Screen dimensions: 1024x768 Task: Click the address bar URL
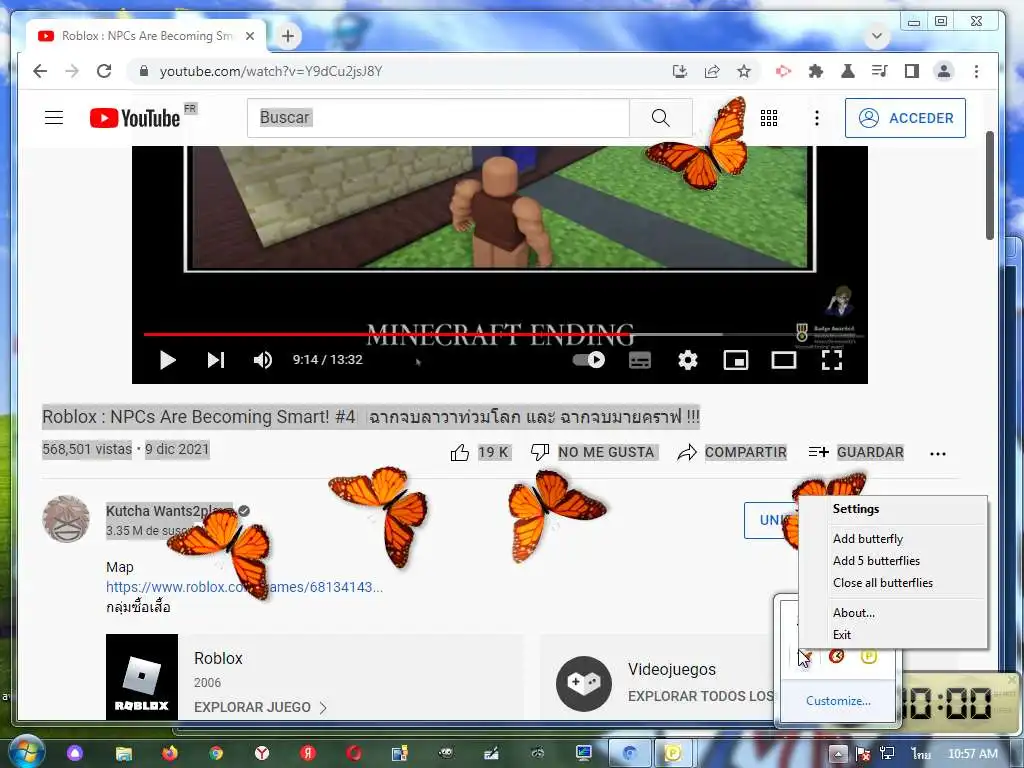click(270, 71)
